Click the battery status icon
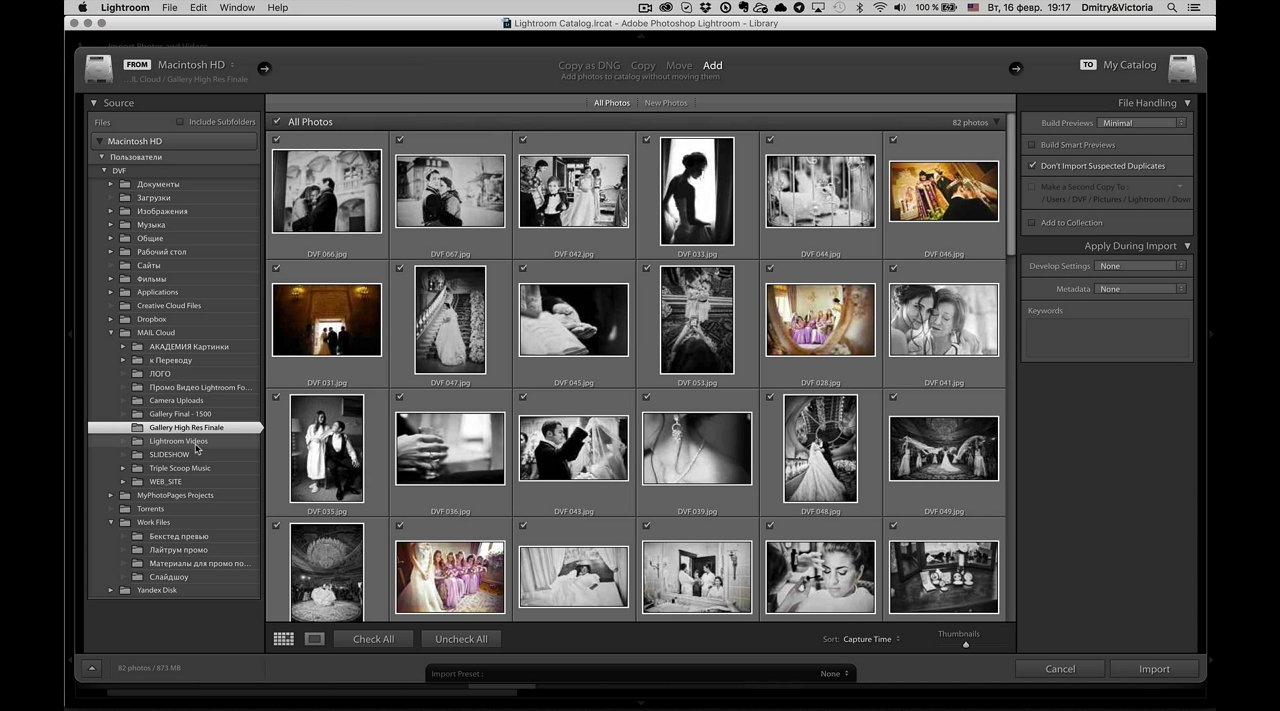 click(x=950, y=7)
